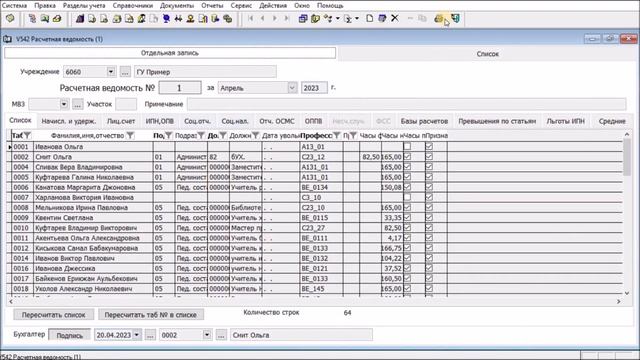The height and width of the screenshot is (360, 640).
Task: Click ellipsis button beside Учреждение field
Action: coord(125,72)
